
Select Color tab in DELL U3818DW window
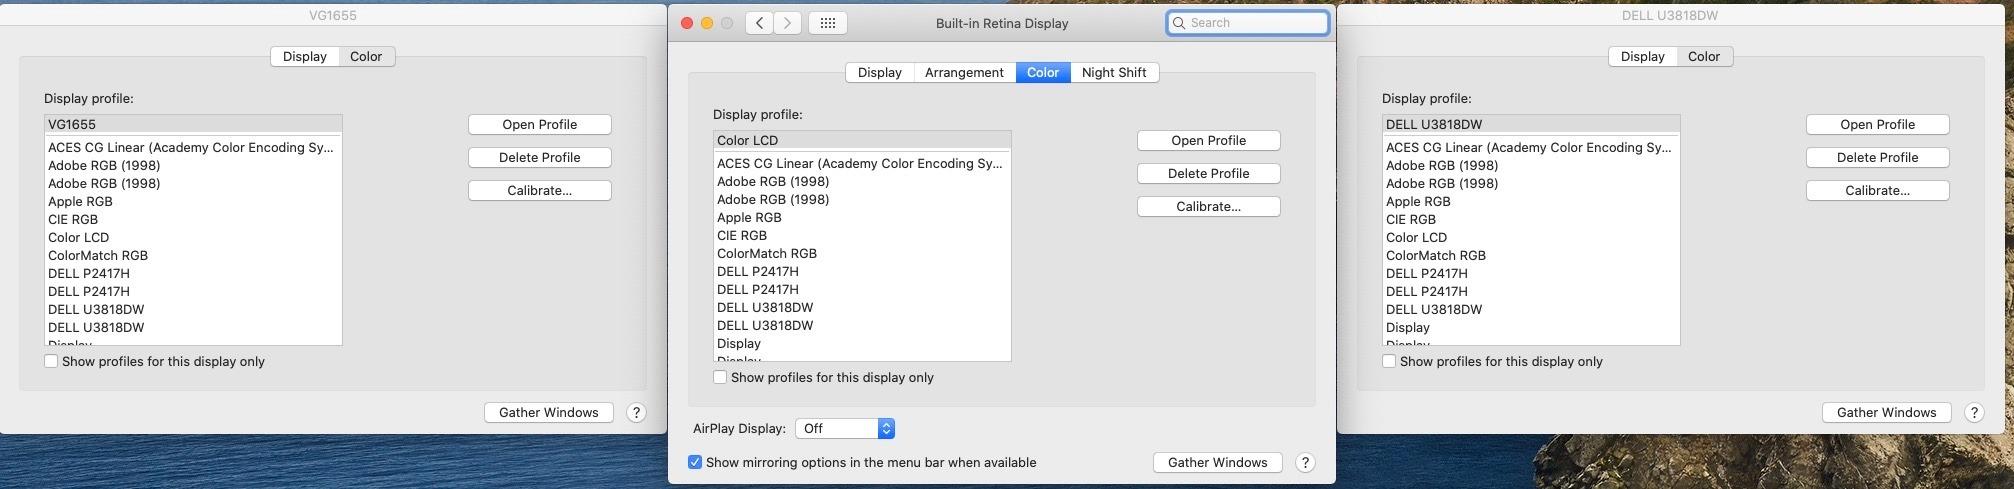click(x=1704, y=56)
